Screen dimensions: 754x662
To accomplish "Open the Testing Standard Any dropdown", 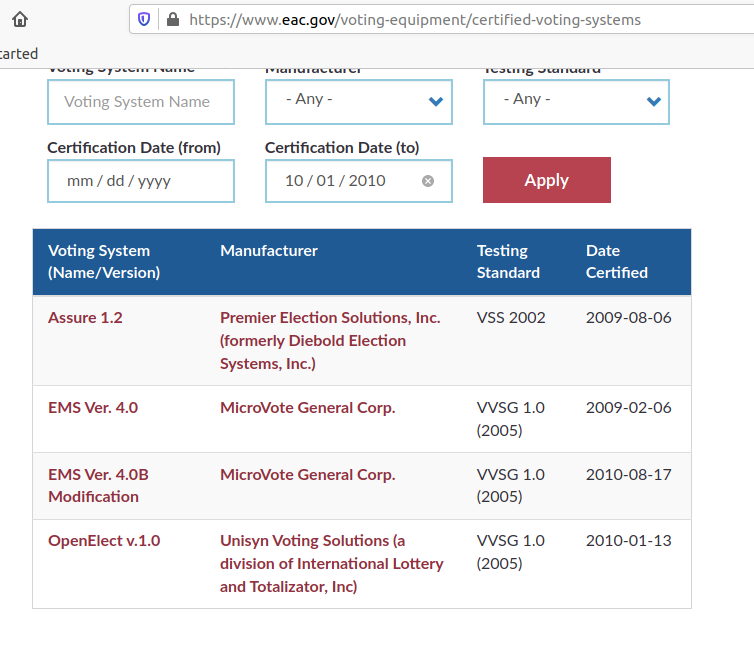I will pos(576,102).
